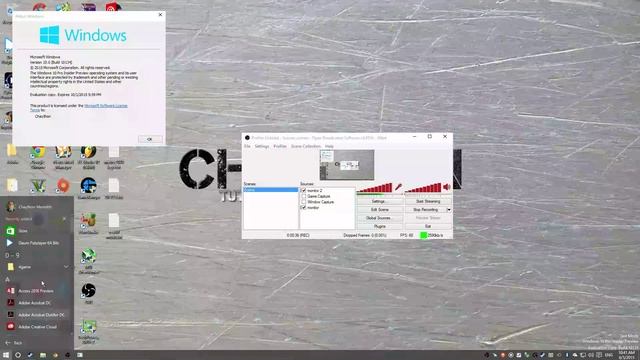The height and width of the screenshot is (360, 640).
Task: Click the OBS icon on the taskbar
Action: pyautogui.click(x=67, y=355)
